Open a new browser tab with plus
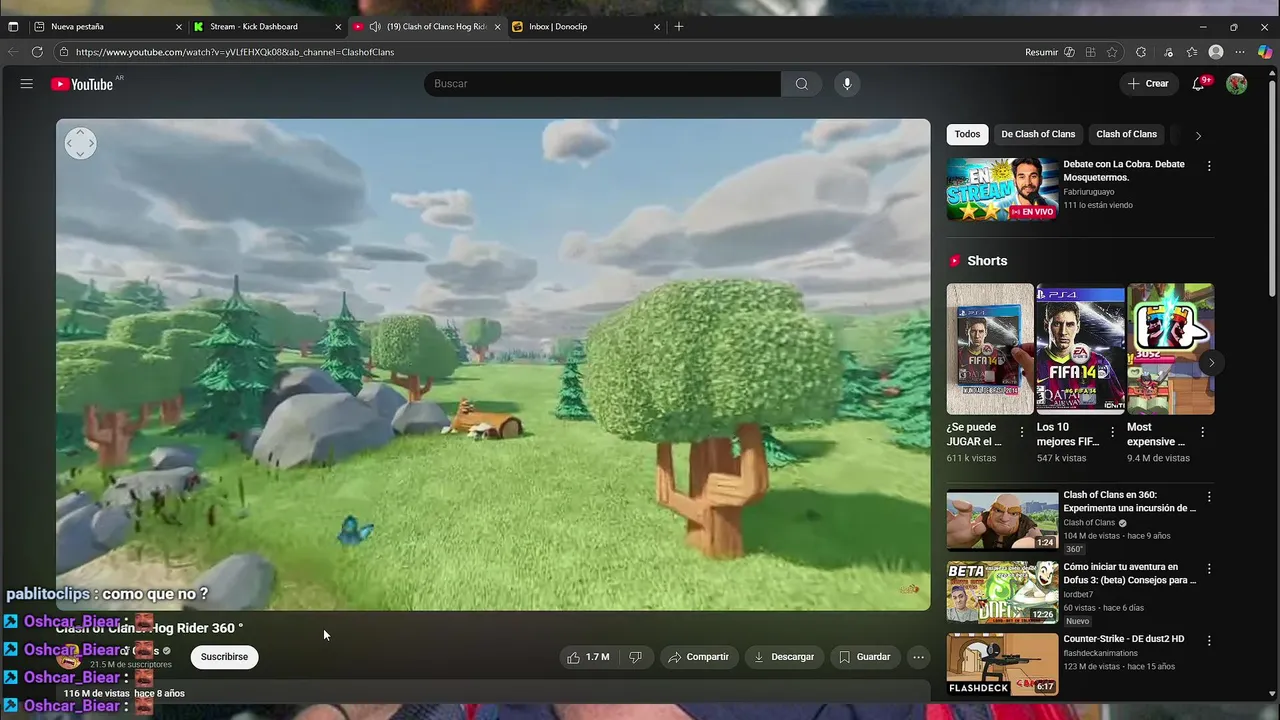This screenshot has width=1280, height=720. (x=679, y=27)
